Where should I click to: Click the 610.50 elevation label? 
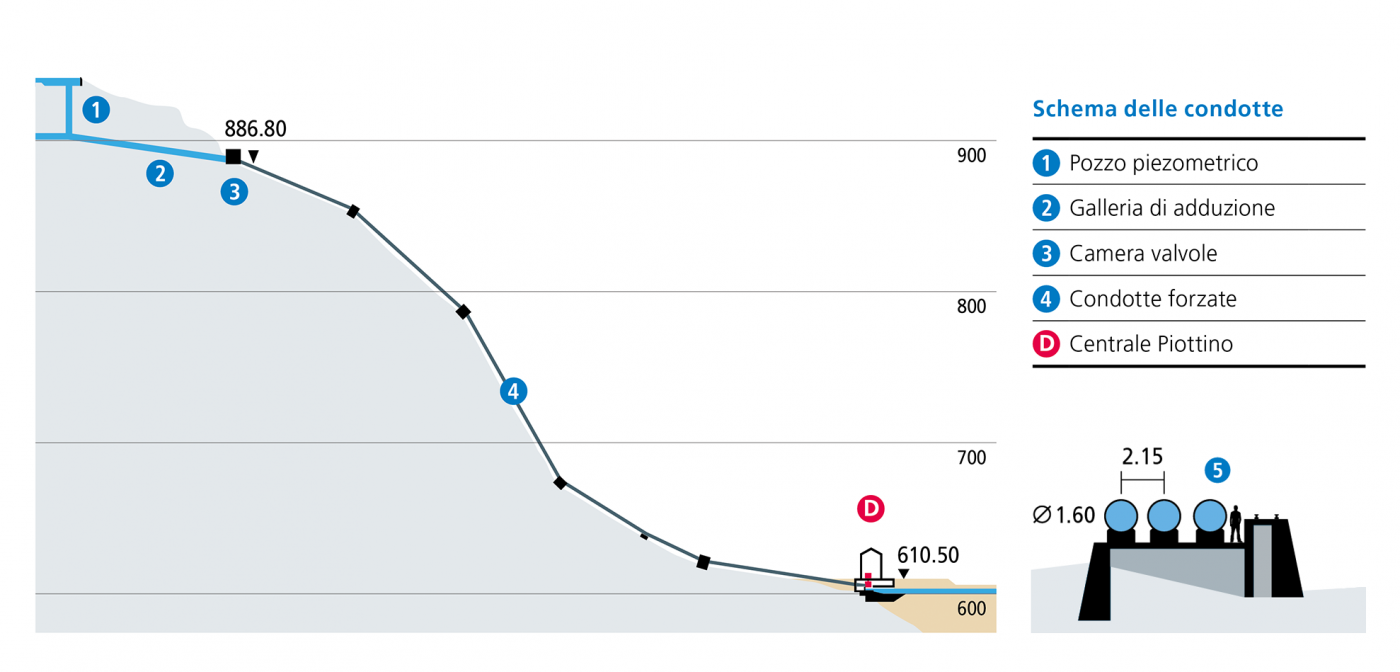click(x=928, y=555)
